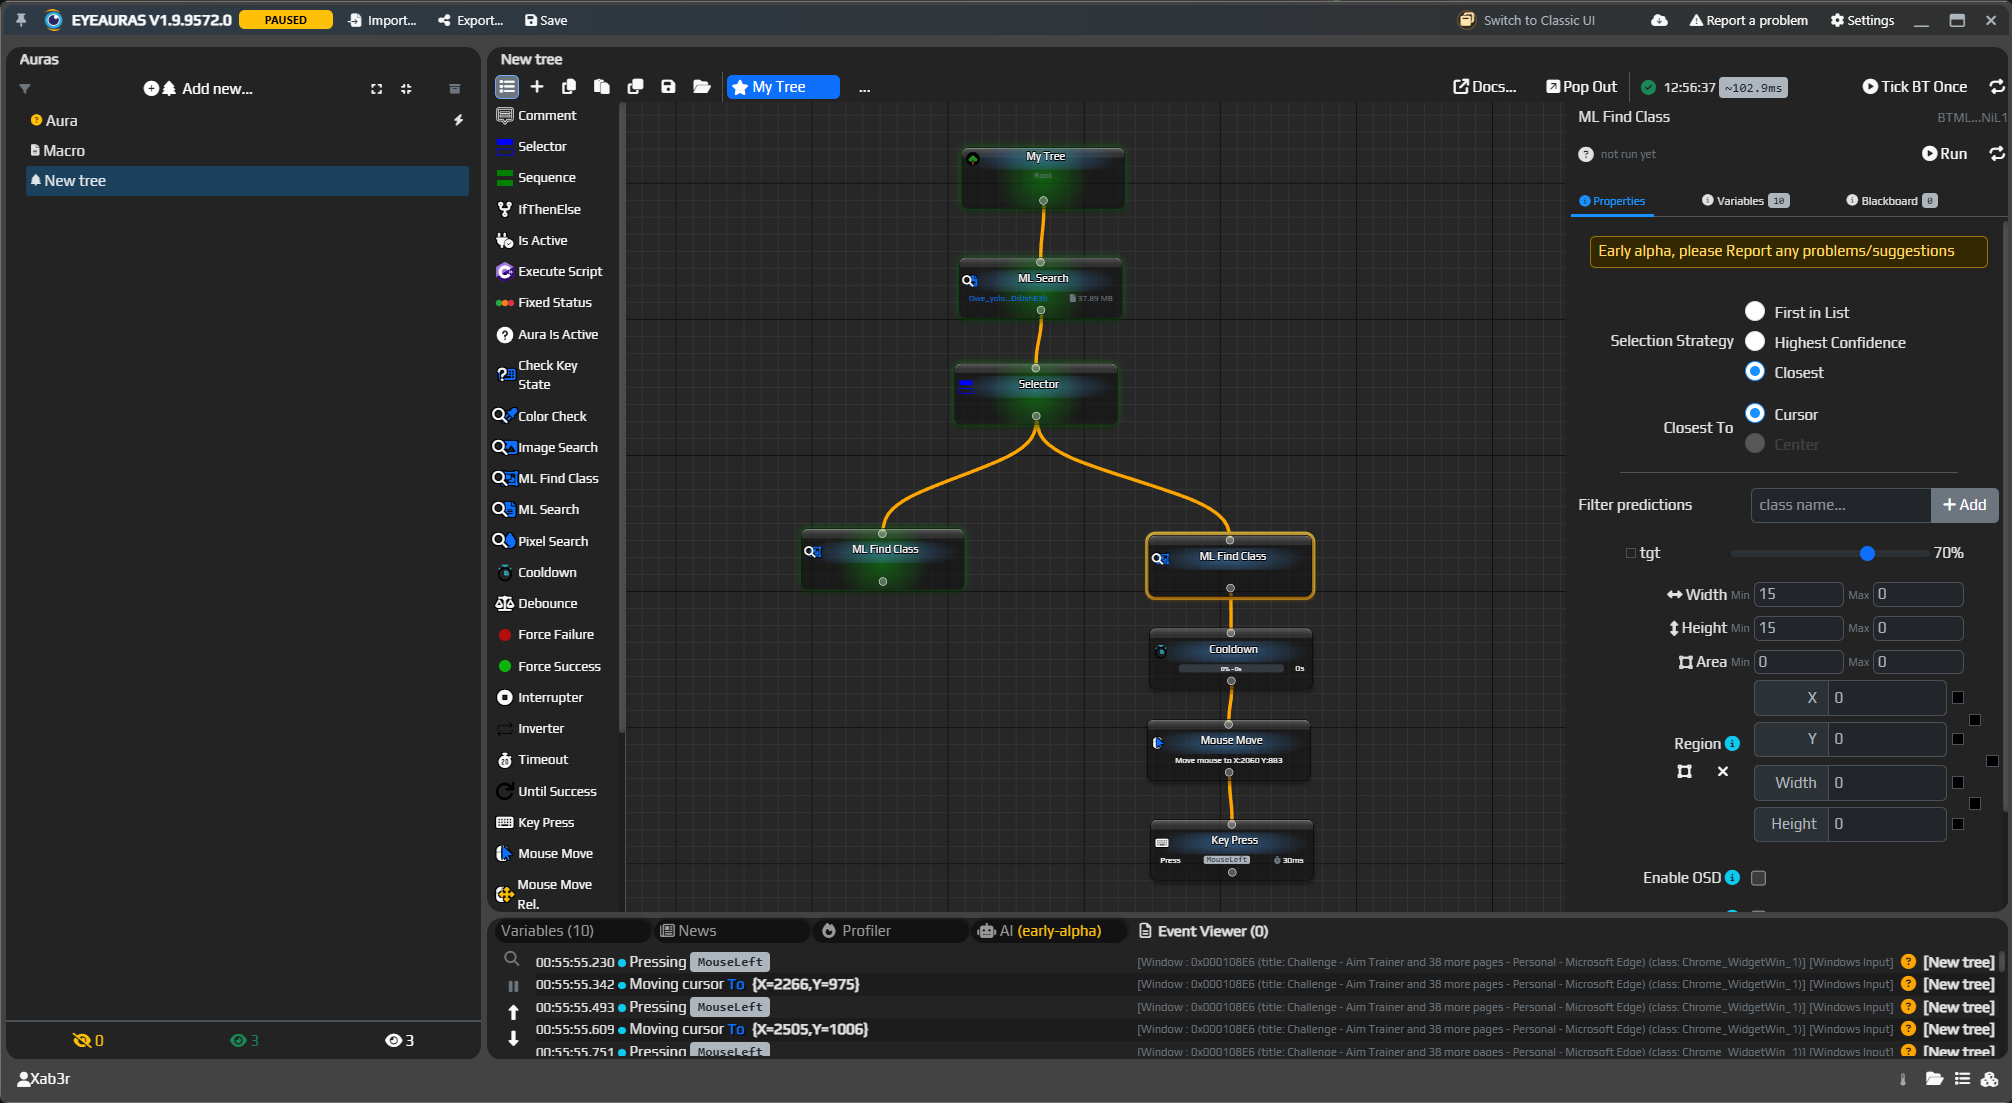This screenshot has height=1103, width=2012.
Task: Adjust the tgt confidence slider
Action: [1867, 553]
